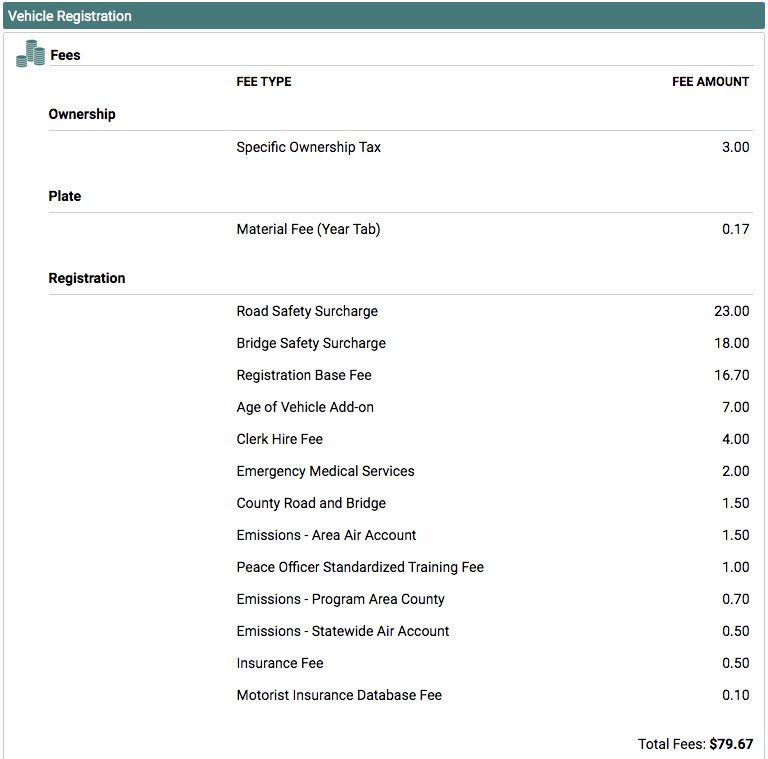Click the 16.70 fee amount
This screenshot has width=768, height=759.
[731, 375]
